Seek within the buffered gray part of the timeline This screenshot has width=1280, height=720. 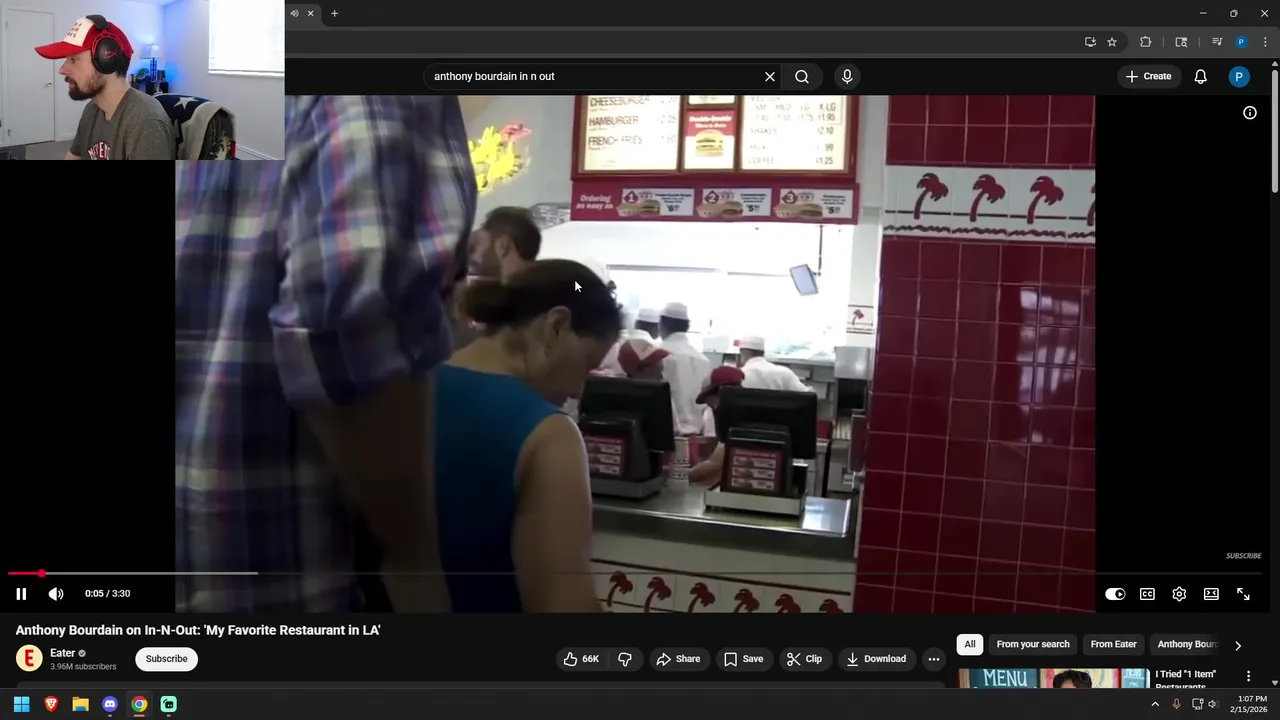(x=150, y=573)
